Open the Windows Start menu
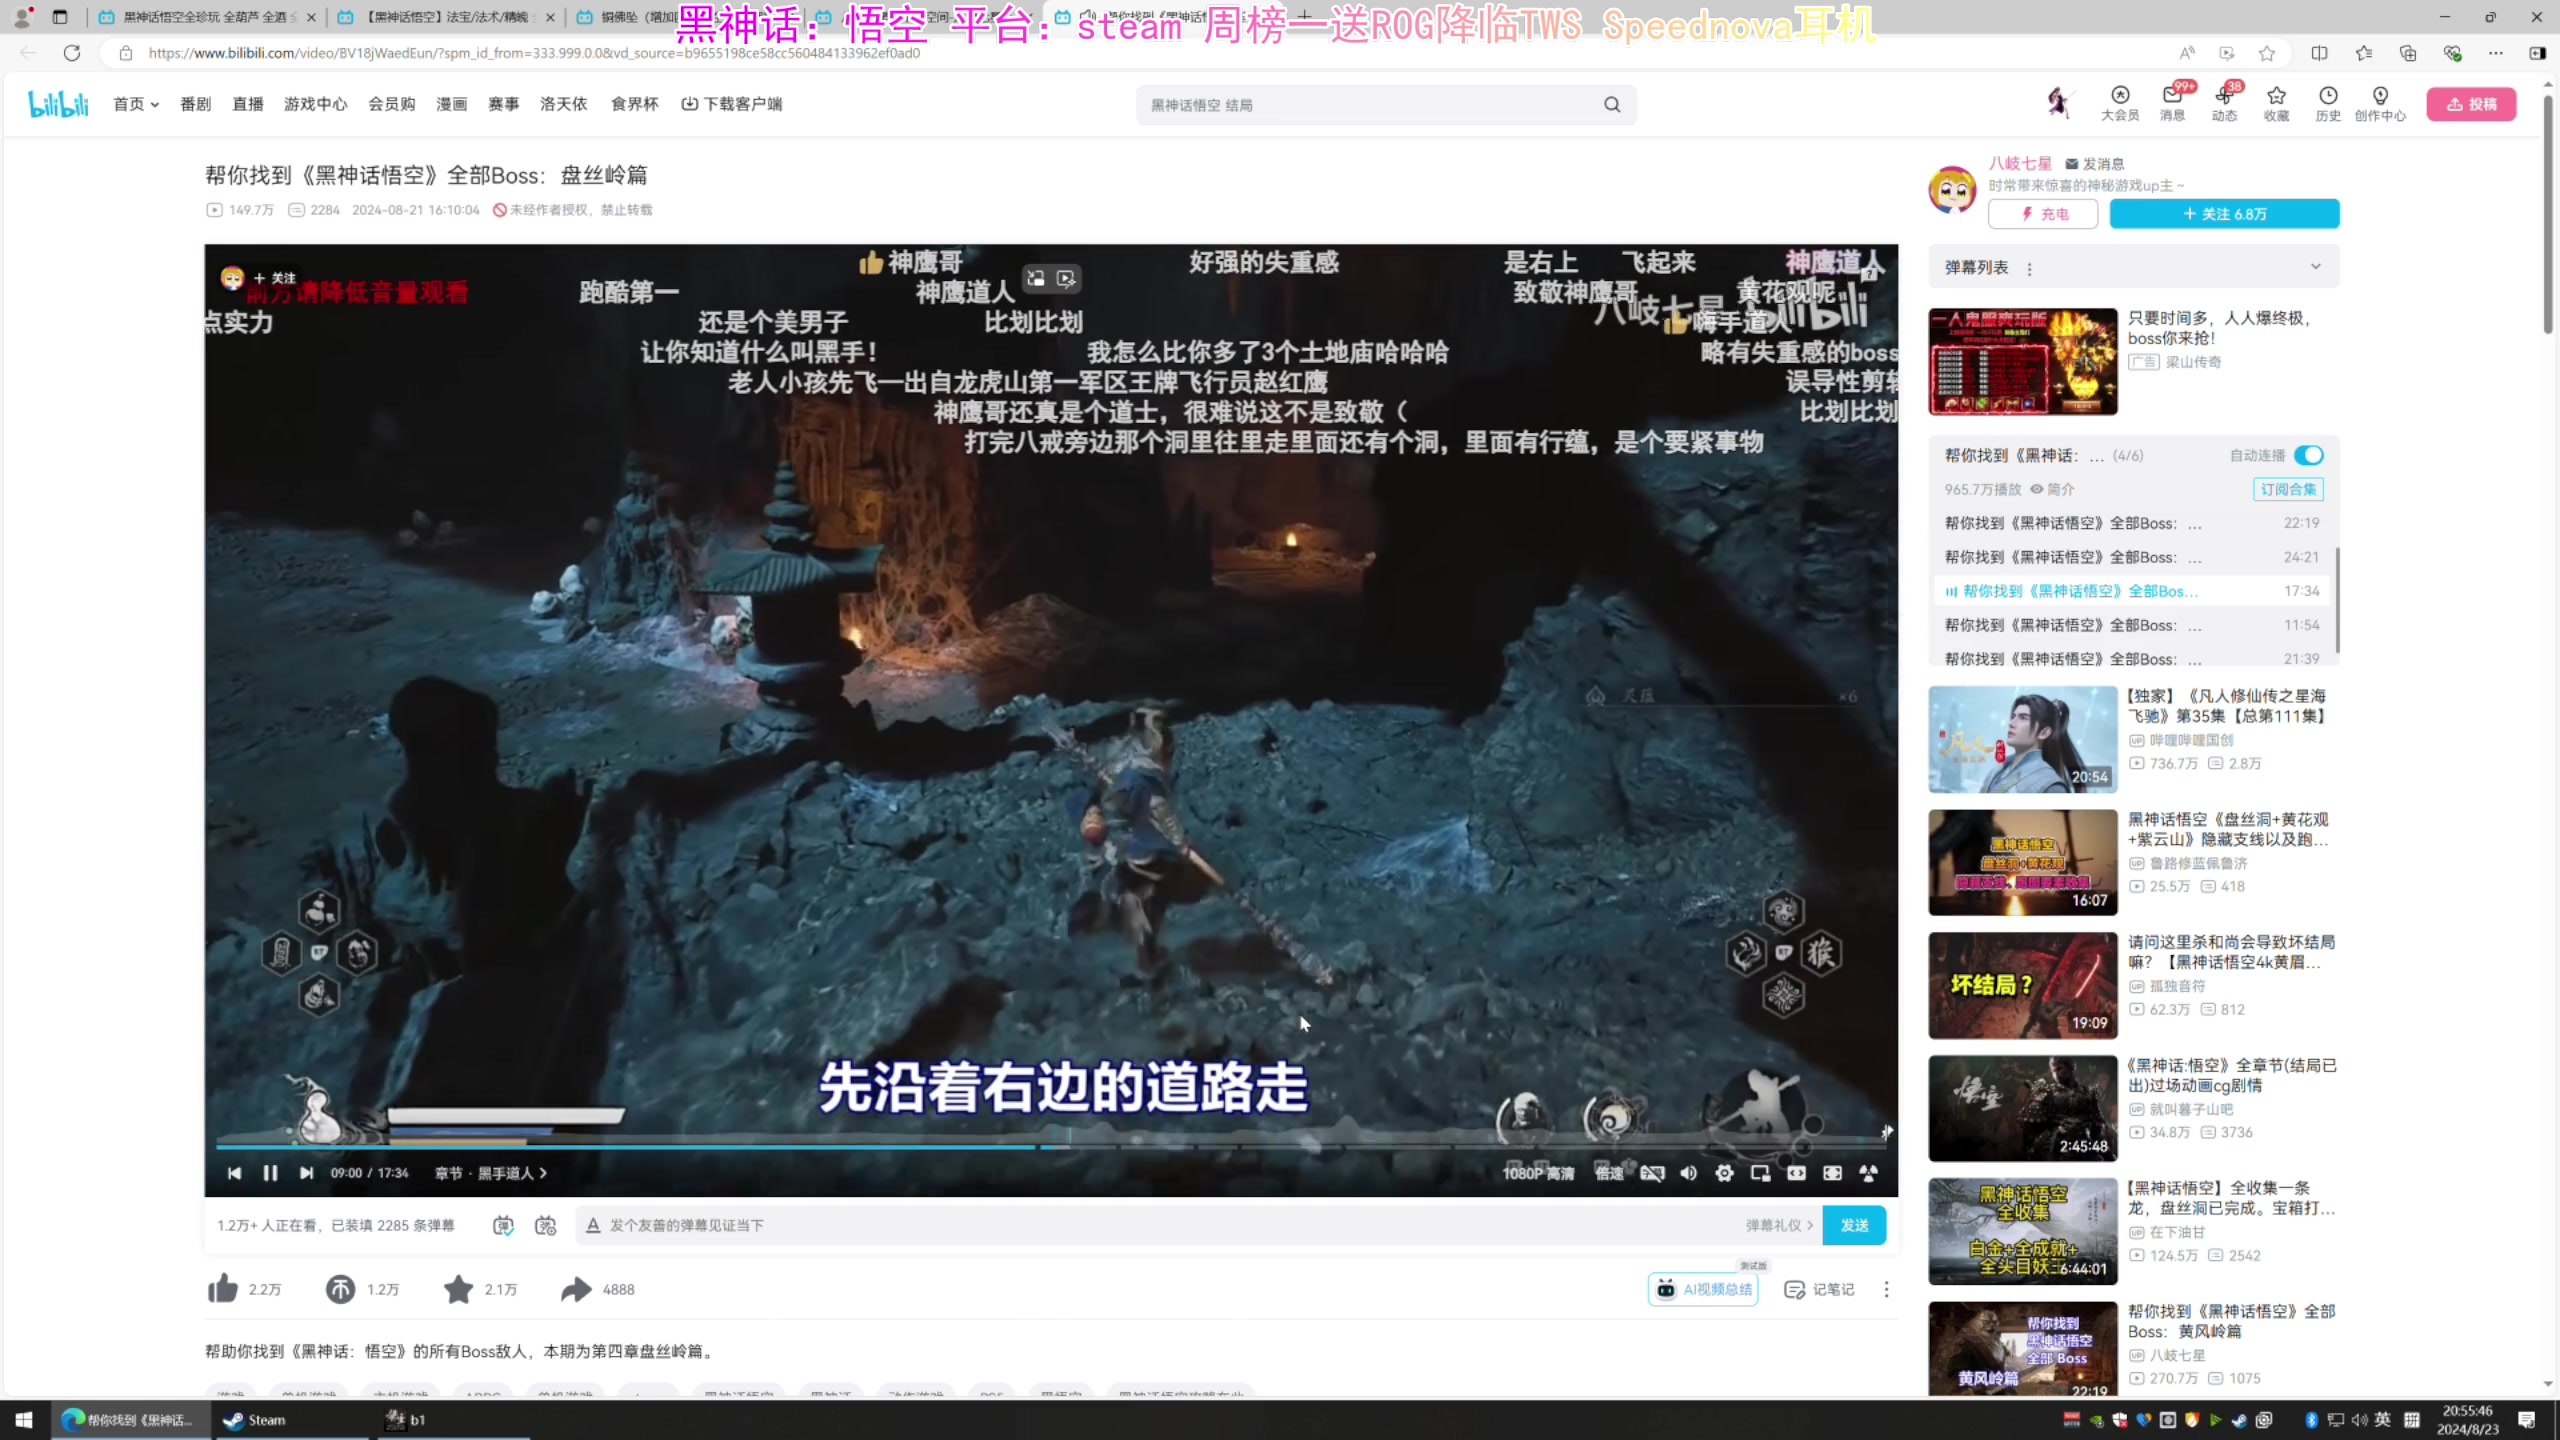Image resolution: width=2560 pixels, height=1440 pixels. pos(23,1420)
